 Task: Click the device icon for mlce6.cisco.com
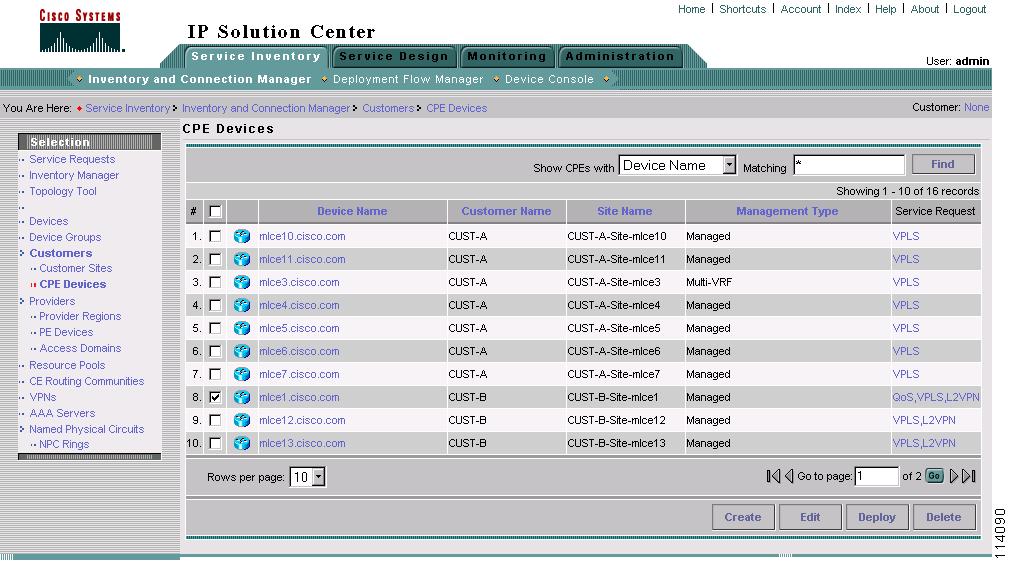coord(242,351)
